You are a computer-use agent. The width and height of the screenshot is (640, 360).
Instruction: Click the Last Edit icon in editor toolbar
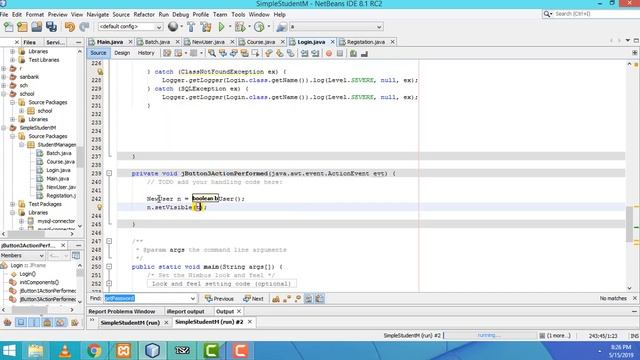tap(167, 53)
